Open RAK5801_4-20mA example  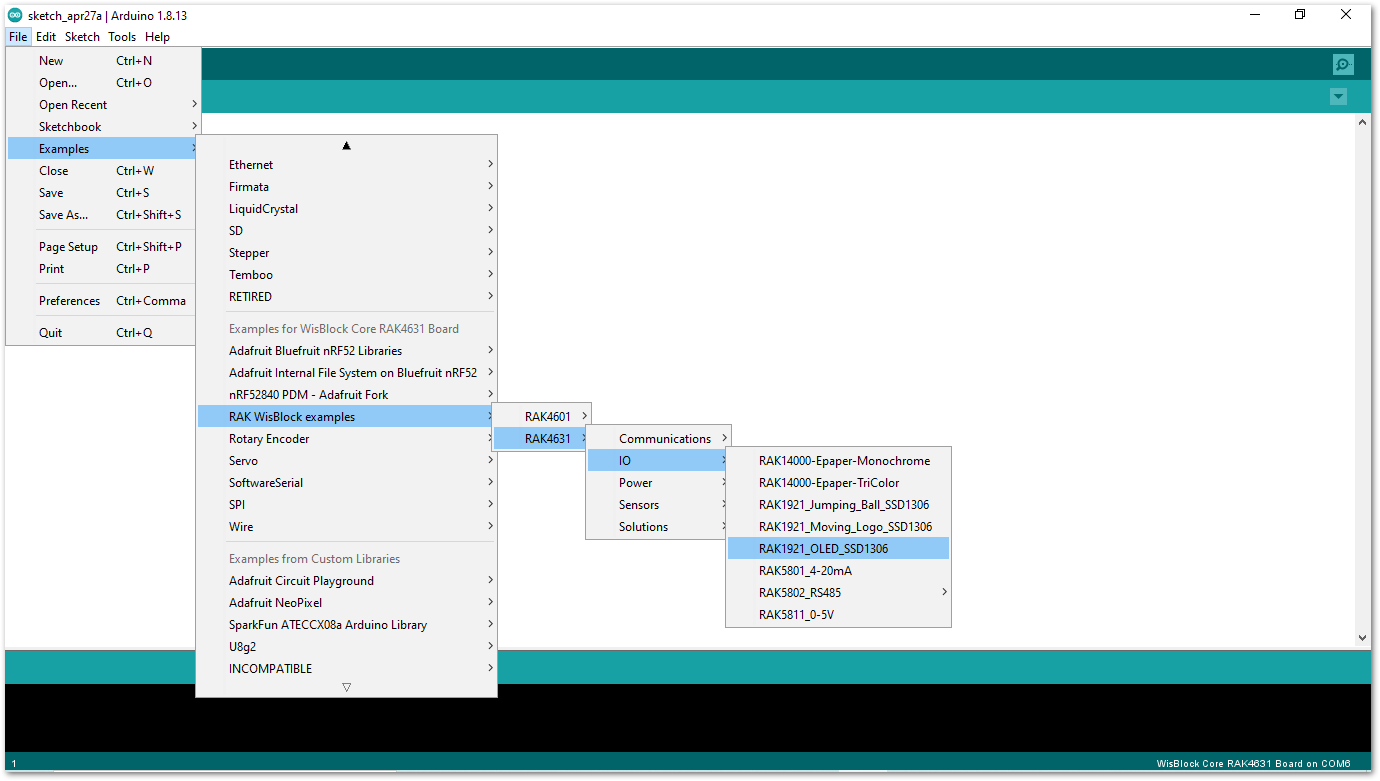838,571
